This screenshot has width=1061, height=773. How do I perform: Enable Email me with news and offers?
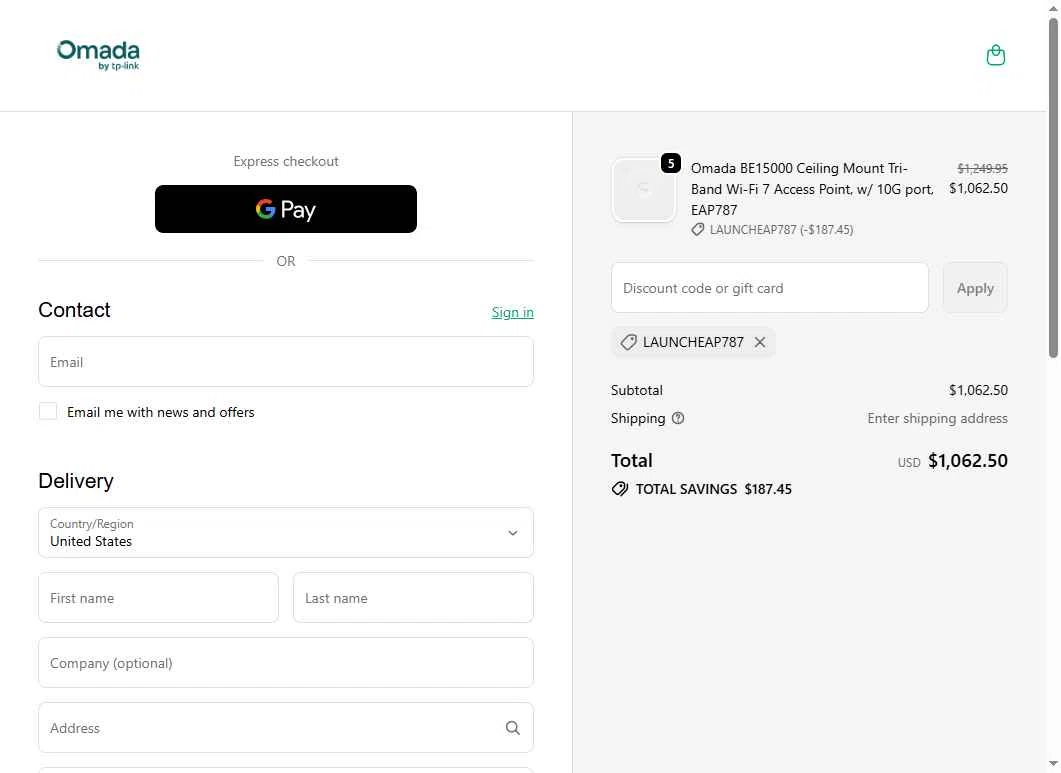point(48,411)
